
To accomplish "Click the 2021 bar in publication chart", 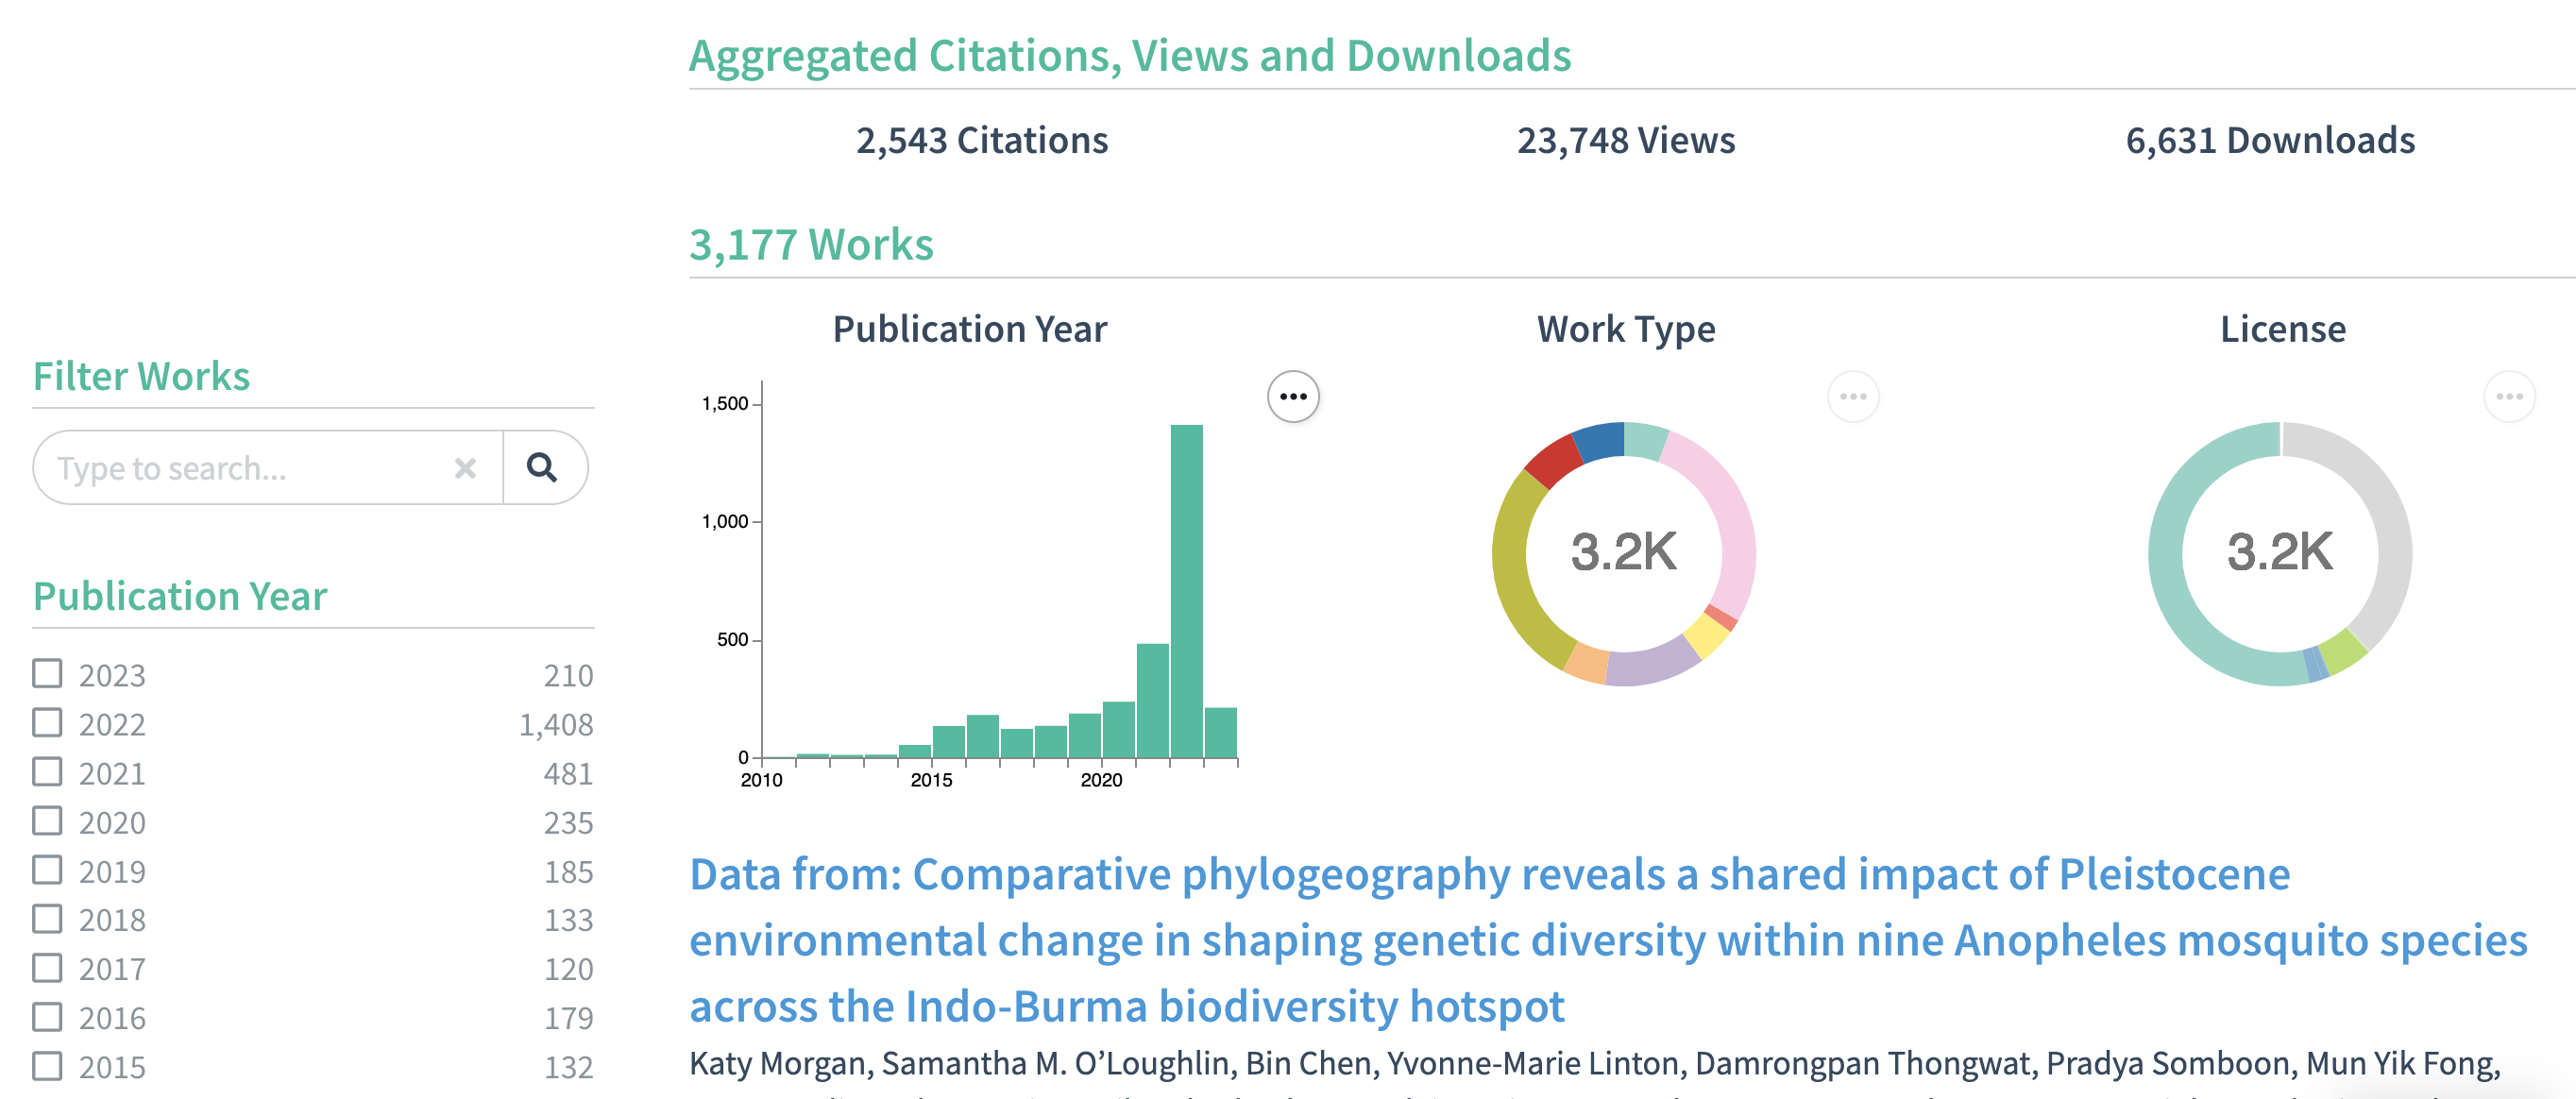I will click(1152, 700).
